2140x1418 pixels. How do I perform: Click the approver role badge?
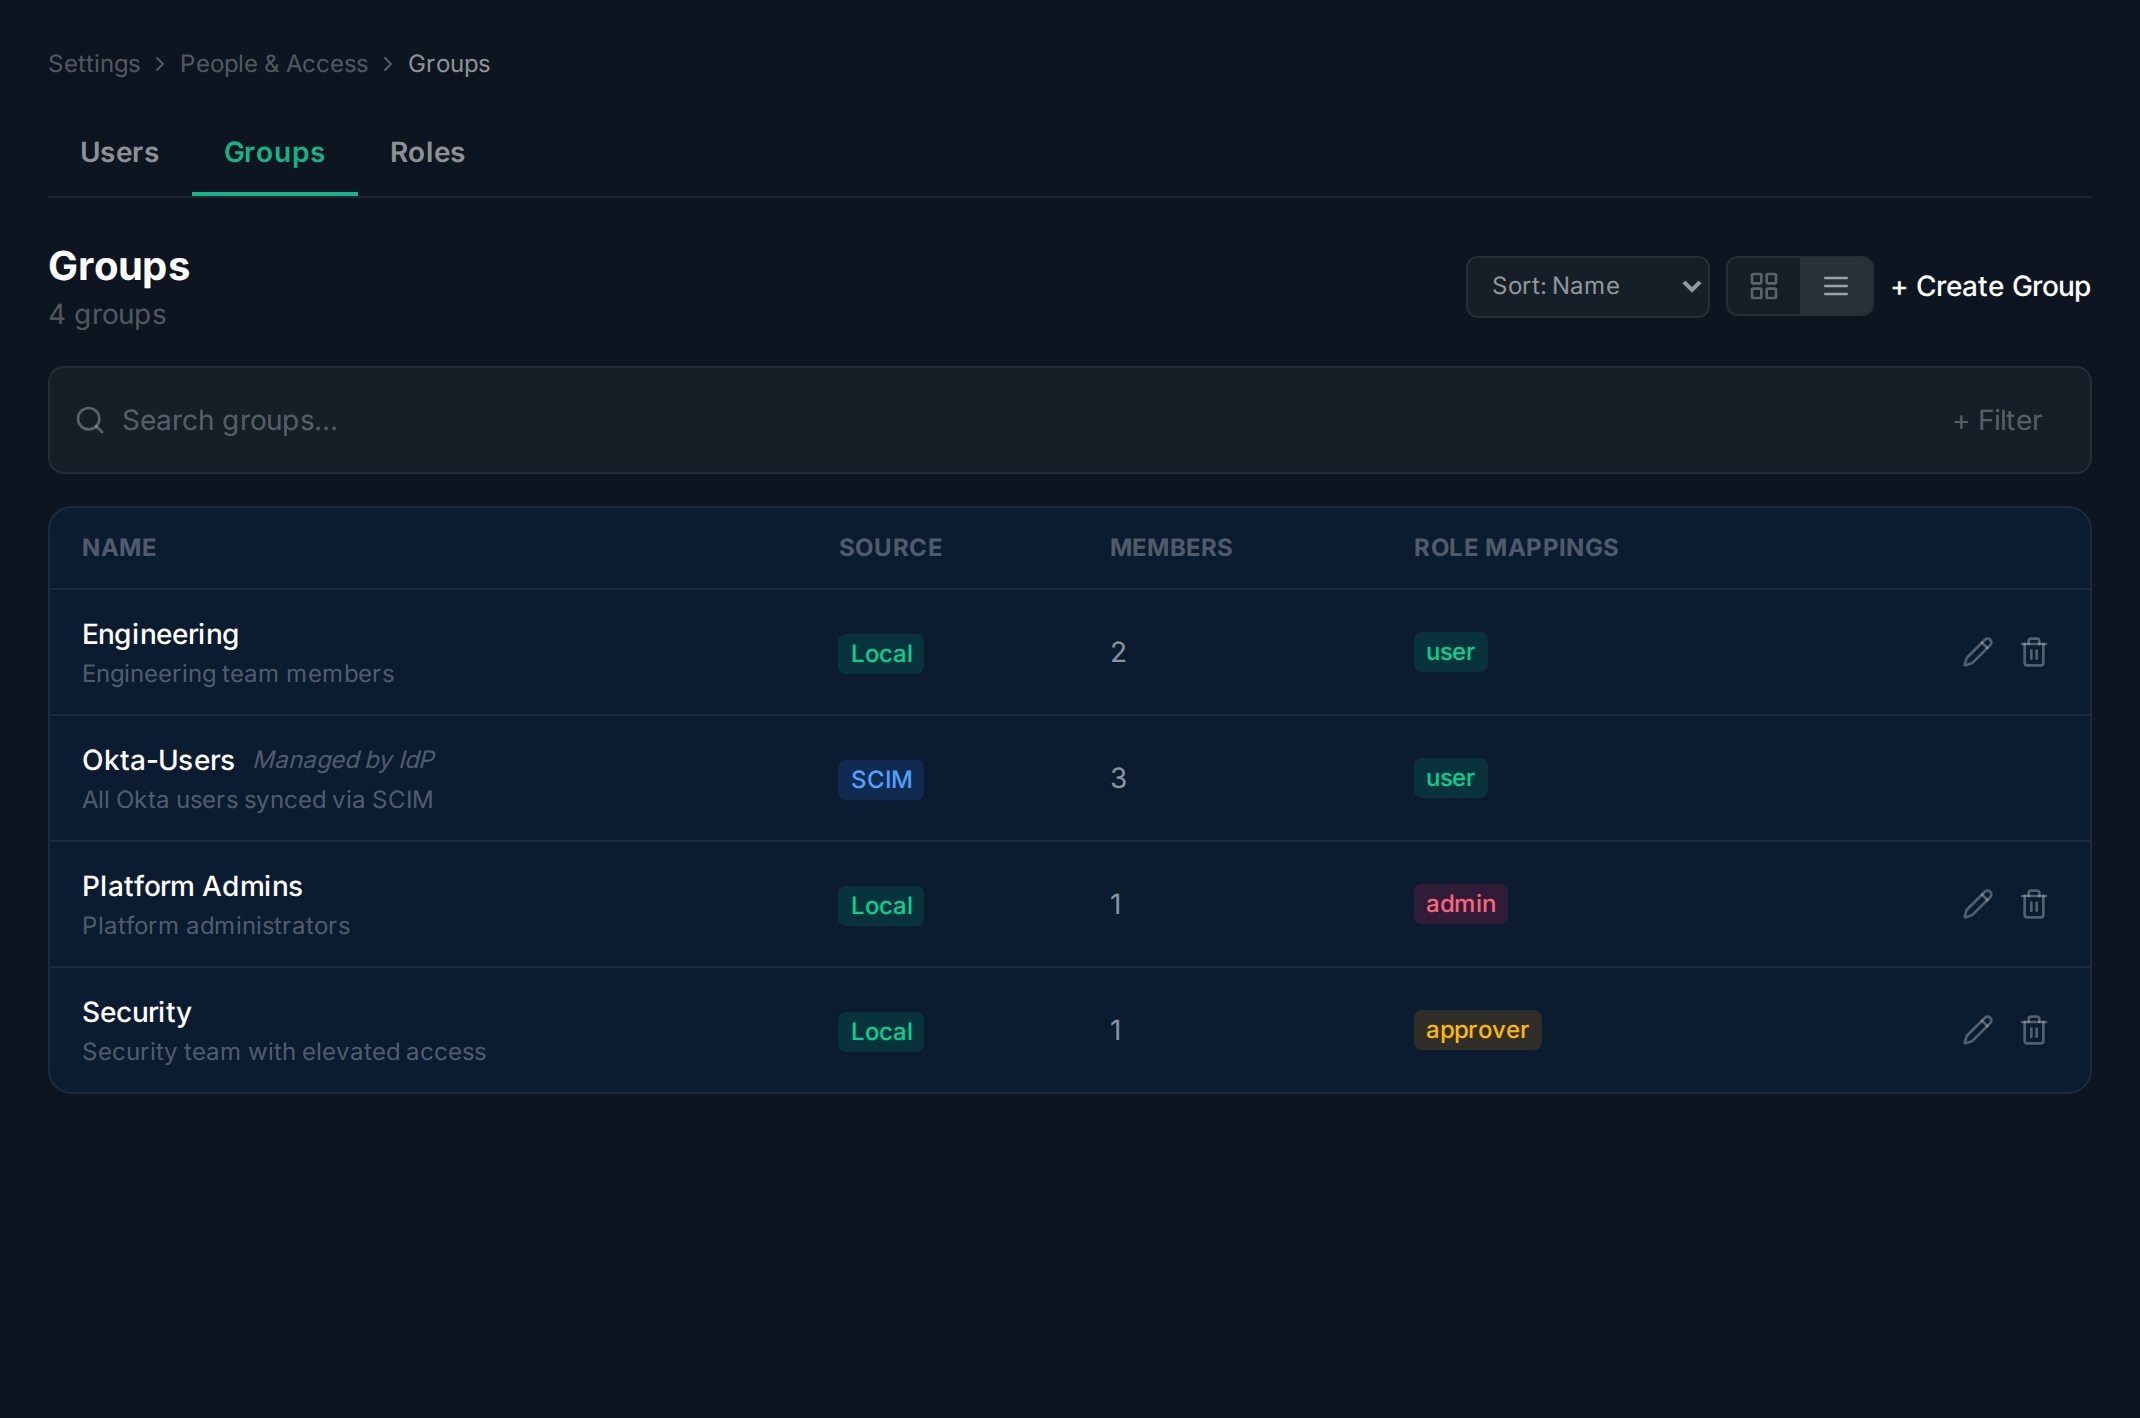pyautogui.click(x=1477, y=1029)
